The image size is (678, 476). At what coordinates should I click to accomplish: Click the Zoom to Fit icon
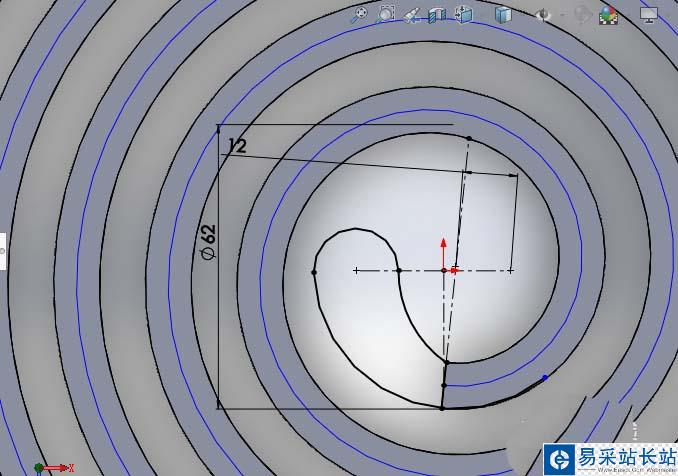click(358, 14)
